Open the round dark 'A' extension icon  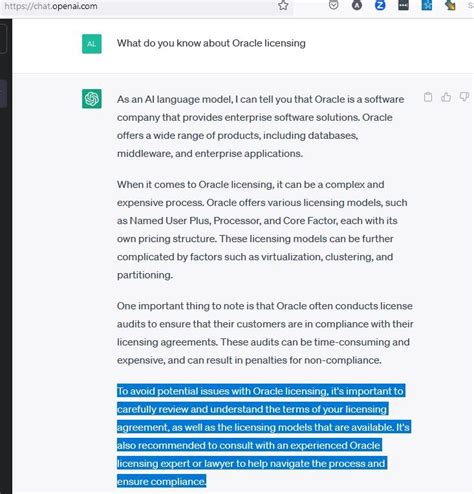[x=357, y=5]
